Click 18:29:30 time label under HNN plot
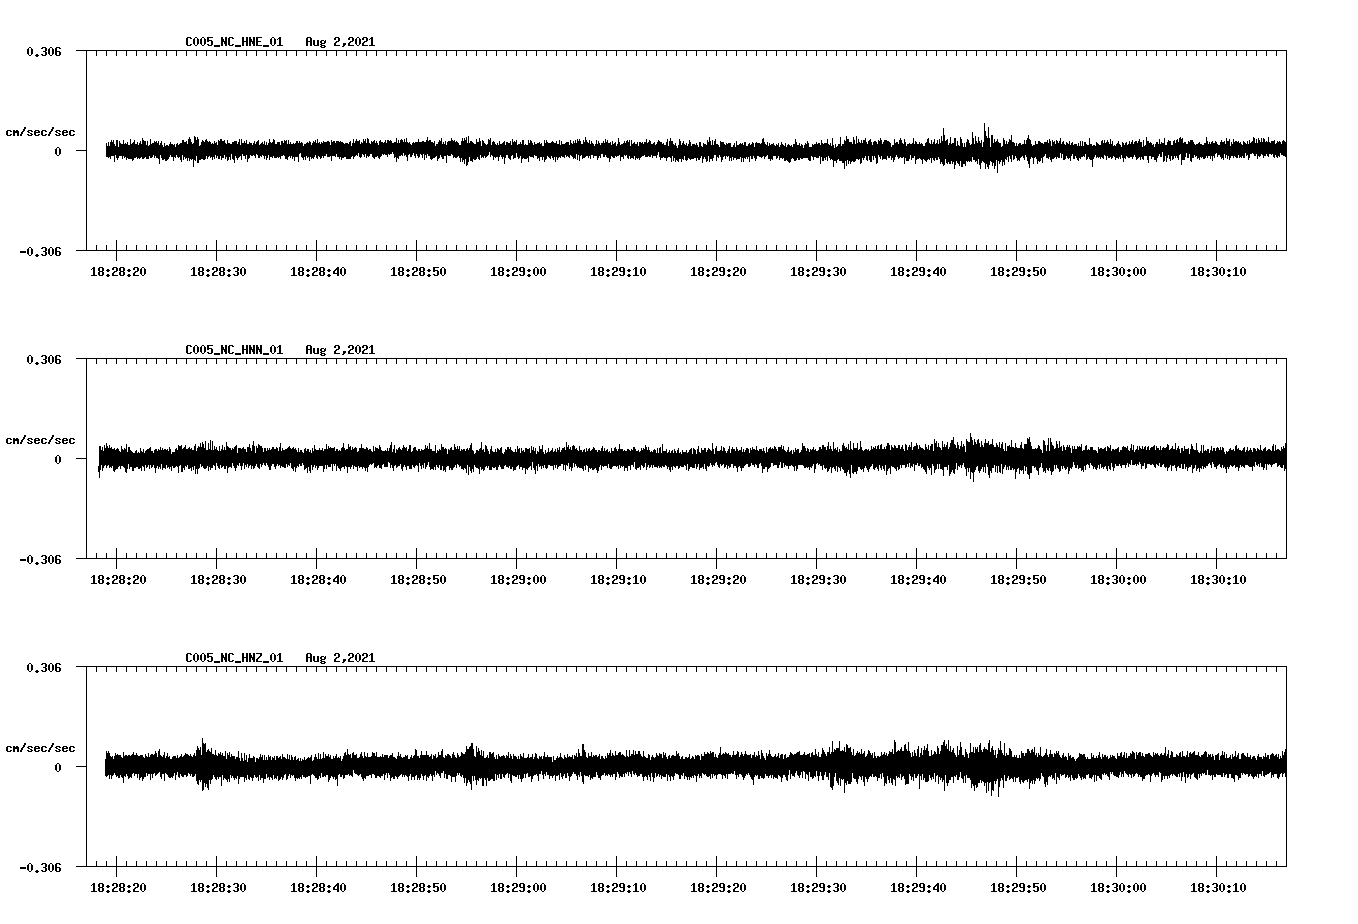This screenshot has width=1358, height=924. 818,579
